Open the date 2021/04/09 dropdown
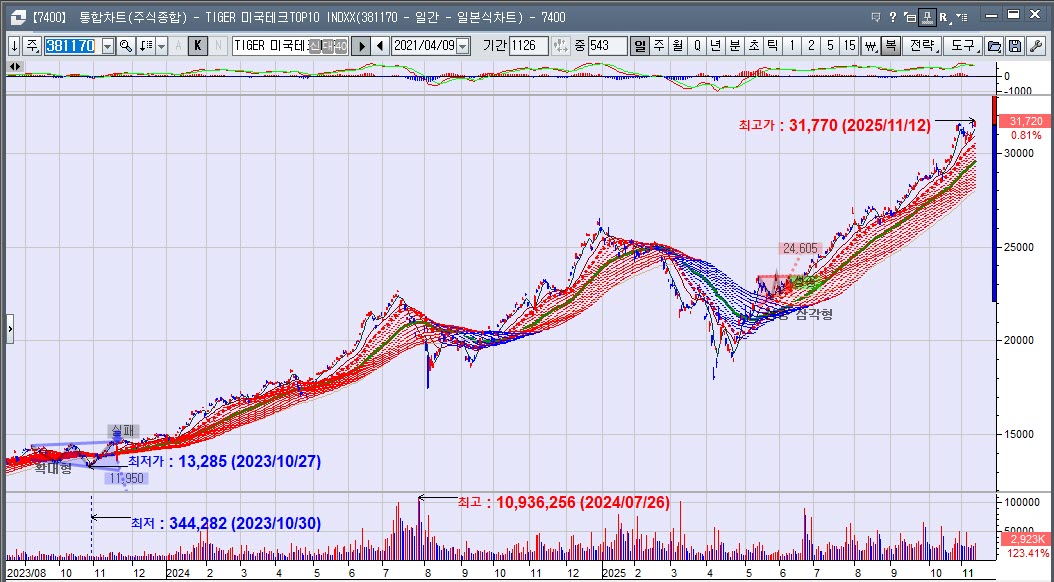This screenshot has height=582, width=1054. click(463, 46)
